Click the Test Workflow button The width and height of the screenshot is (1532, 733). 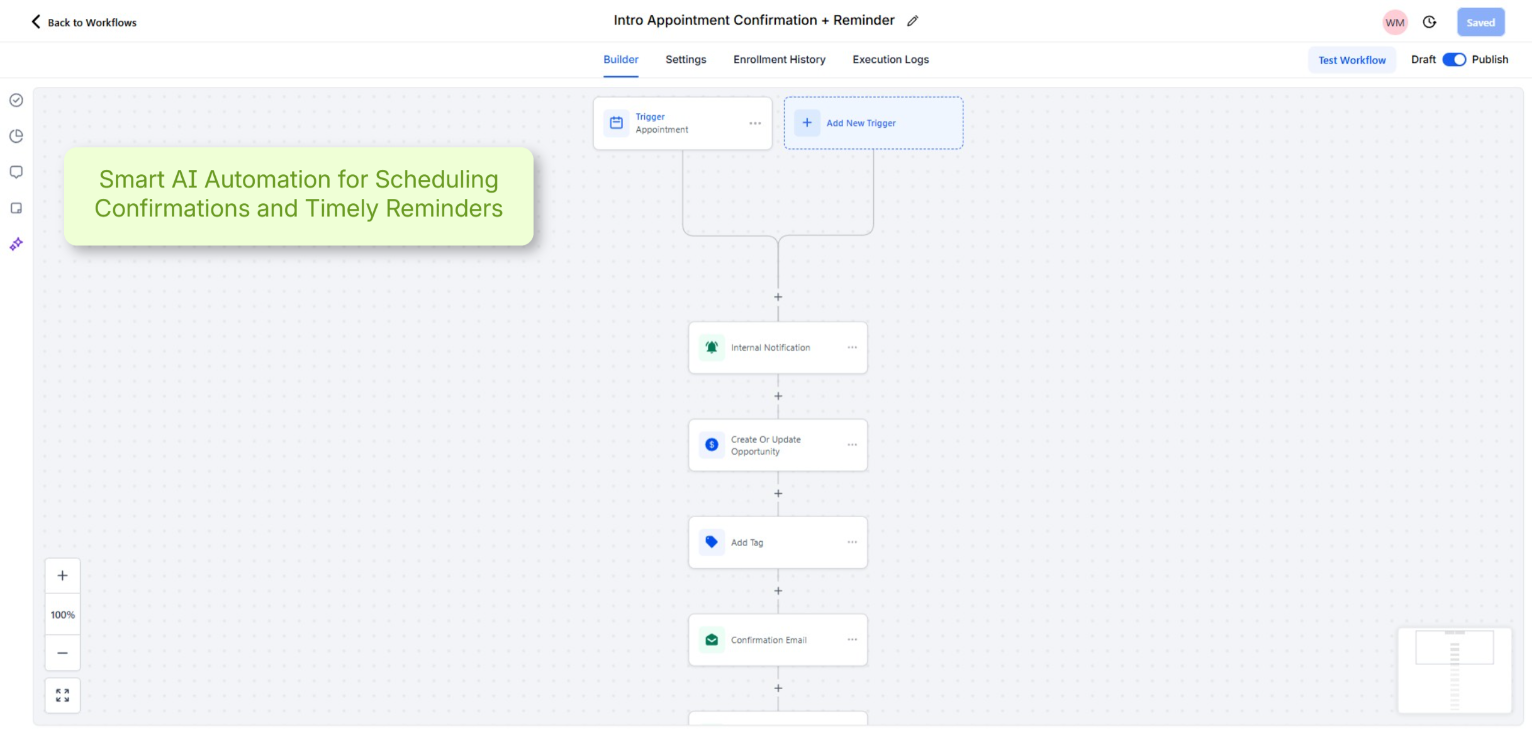pos(1351,60)
